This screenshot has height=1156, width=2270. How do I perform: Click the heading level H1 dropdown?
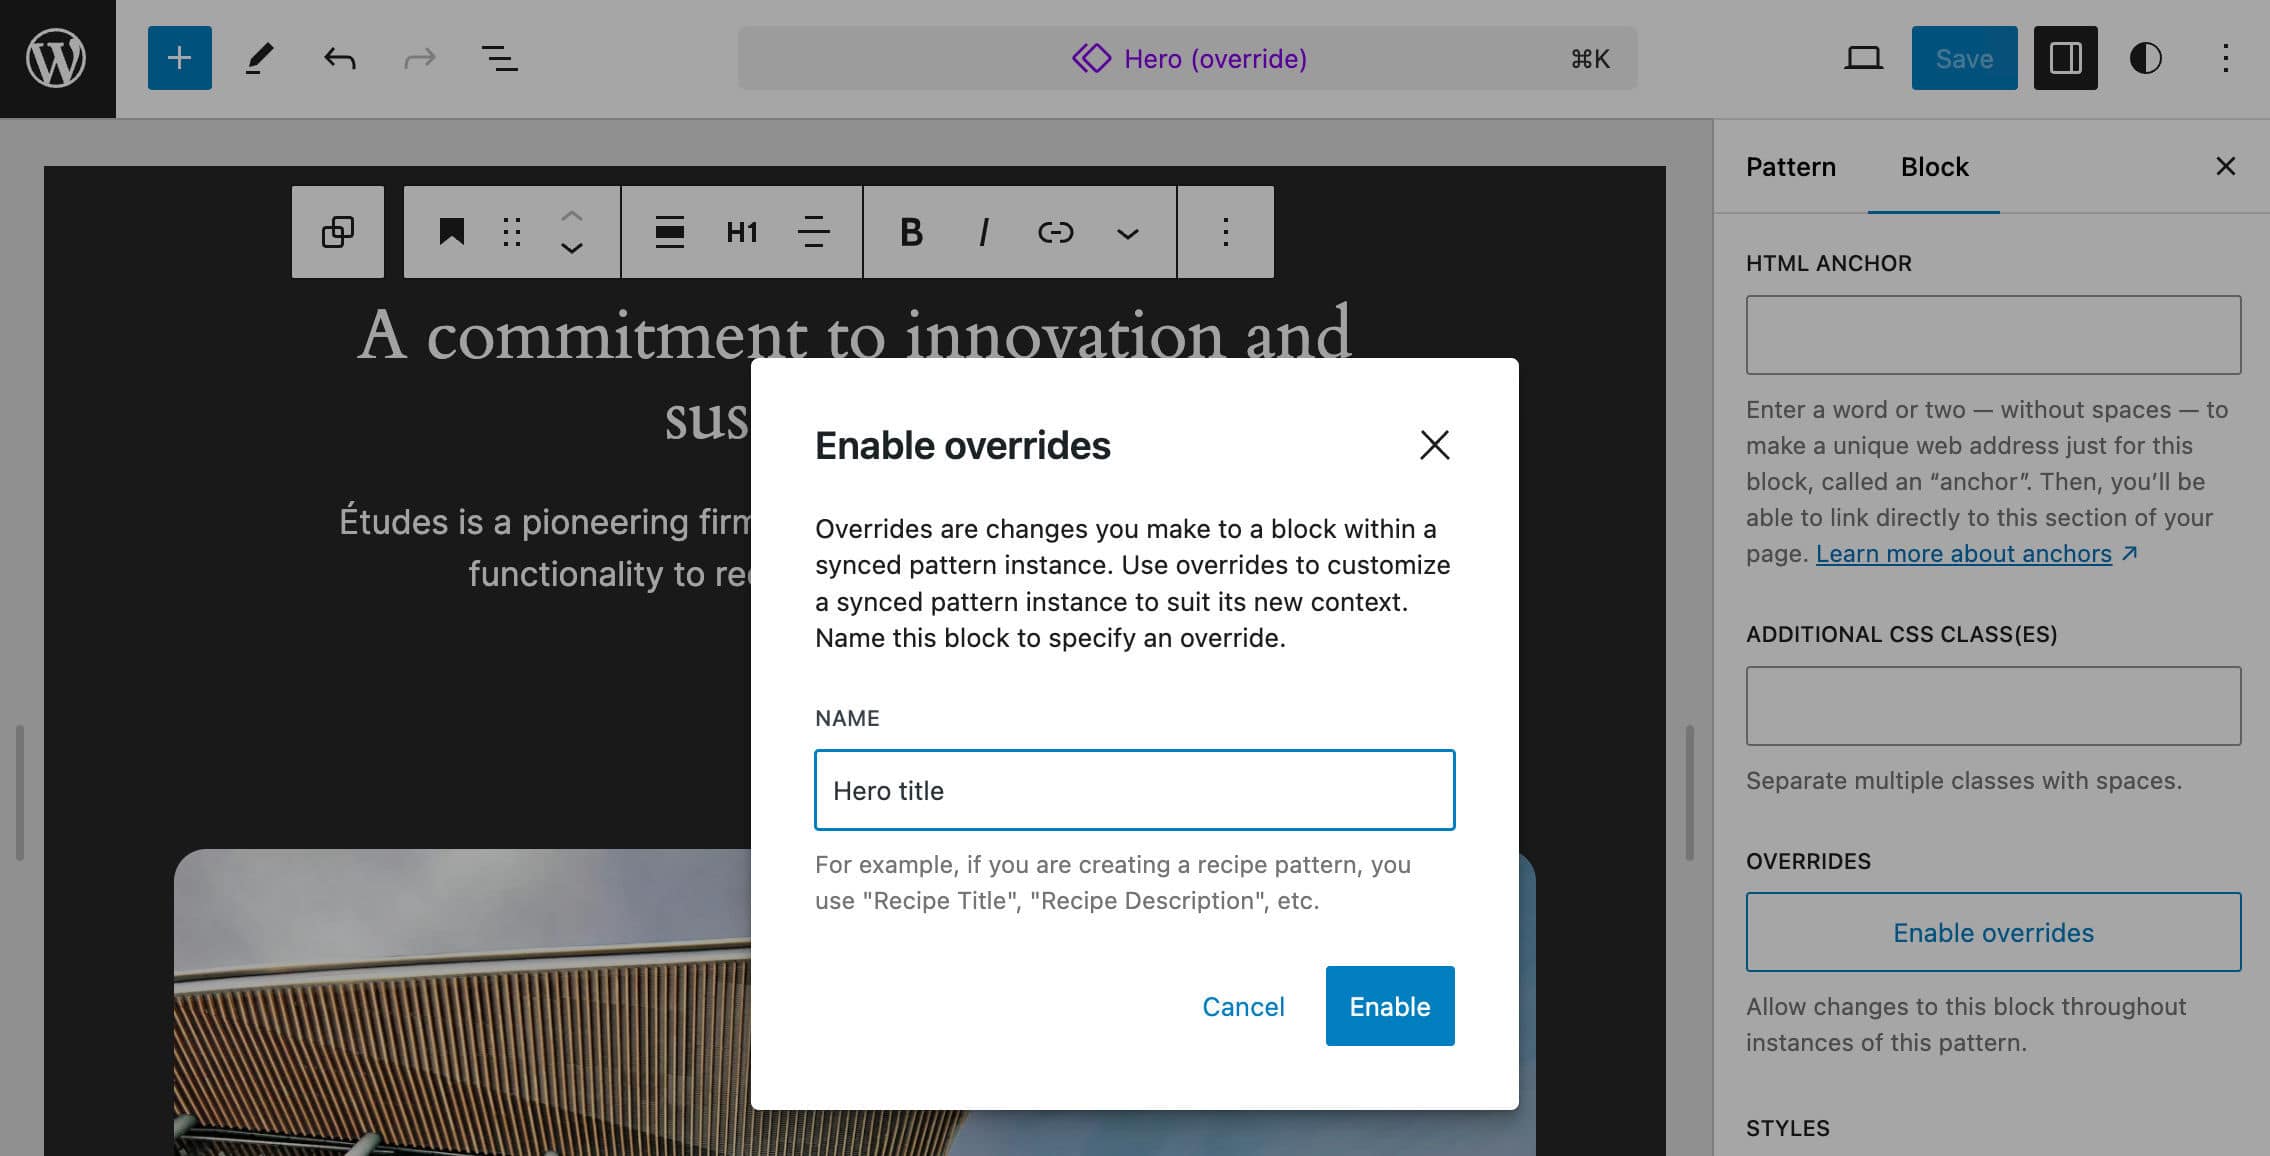[x=741, y=231]
